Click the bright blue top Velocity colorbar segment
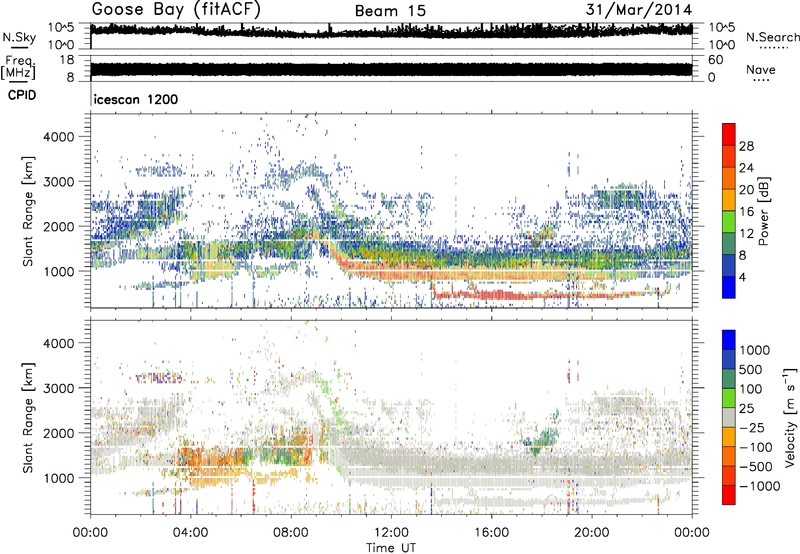Viewport: 800px width, 554px height. 729,340
